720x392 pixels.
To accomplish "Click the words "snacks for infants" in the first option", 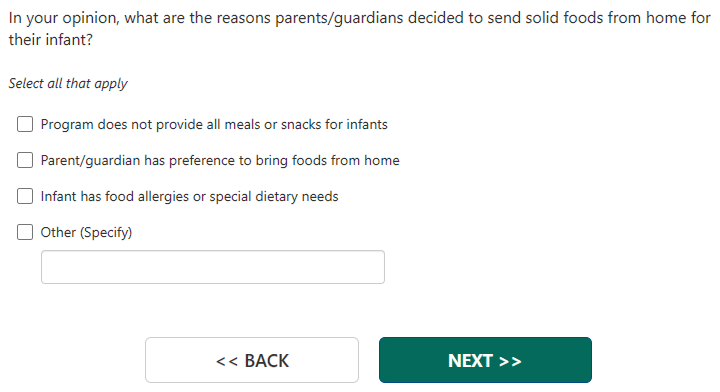I will 334,124.
